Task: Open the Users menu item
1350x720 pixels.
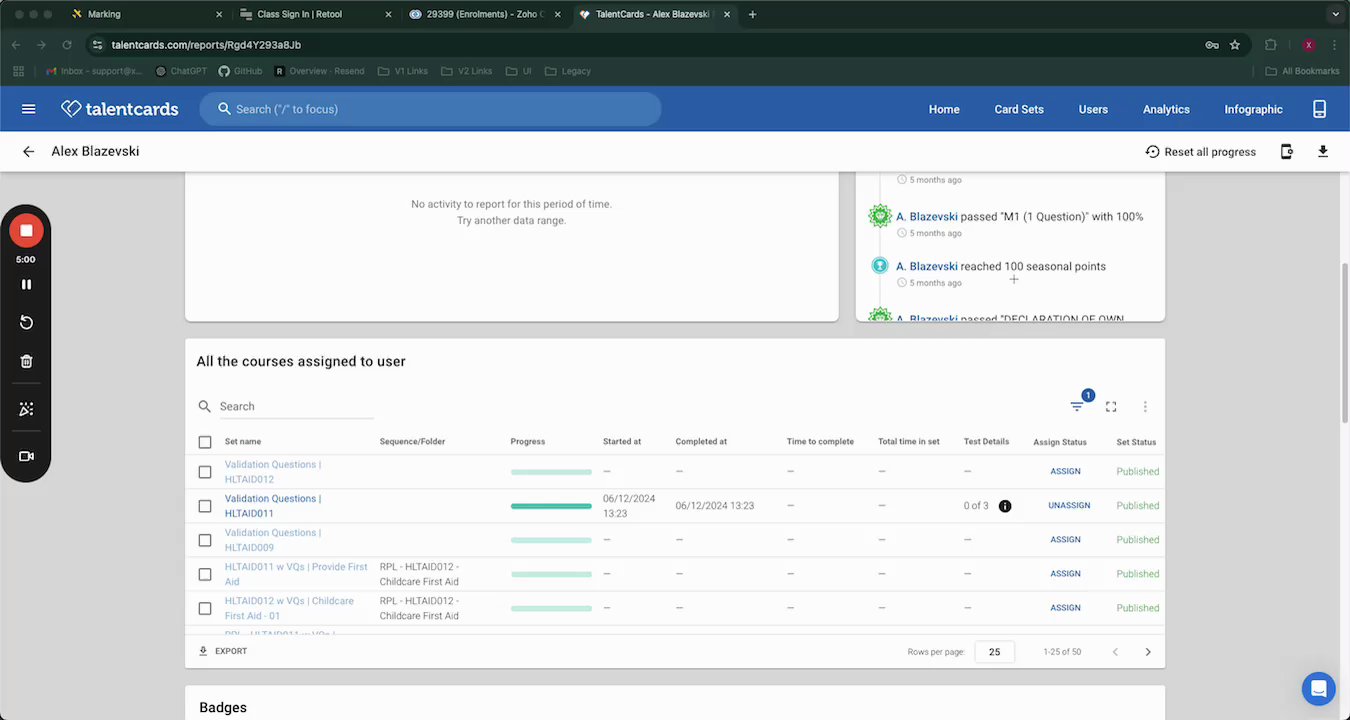Action: click(1093, 109)
